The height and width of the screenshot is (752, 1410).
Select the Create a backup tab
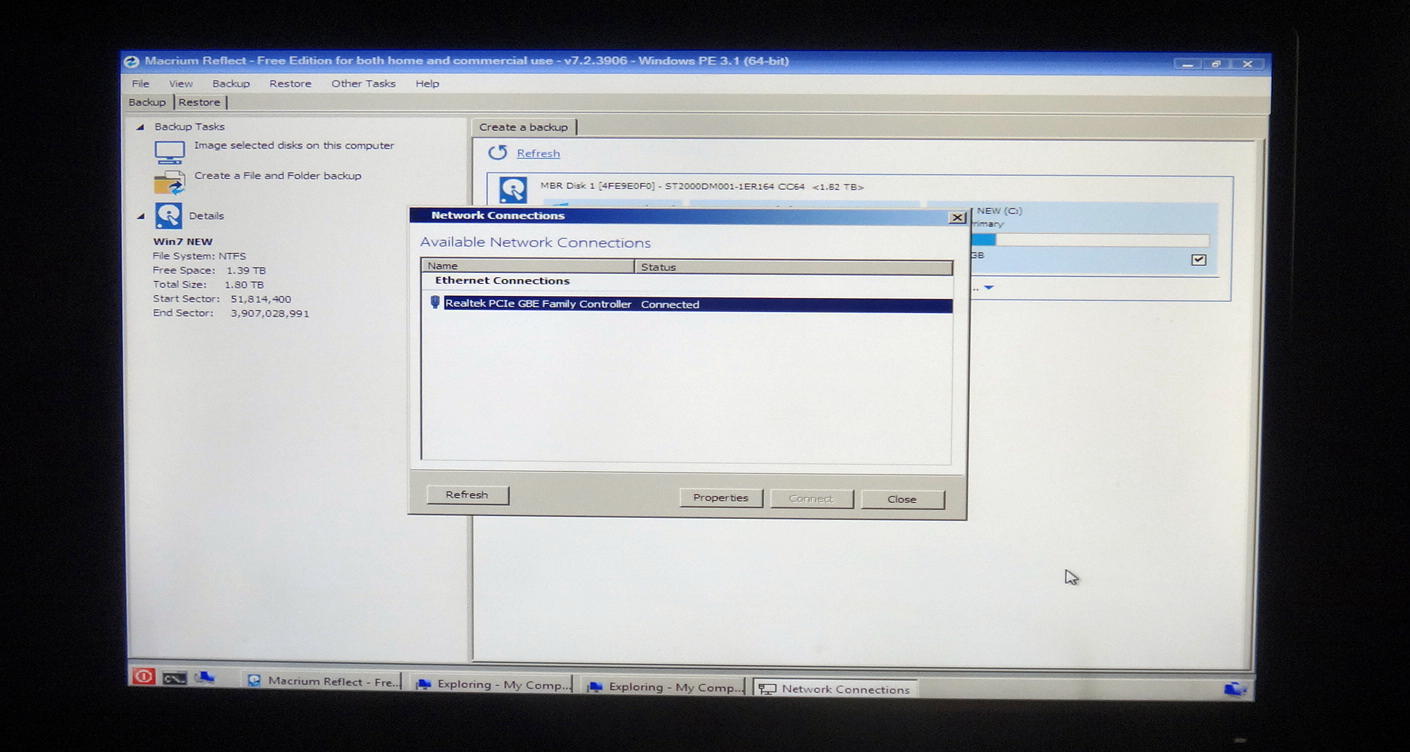pos(523,127)
